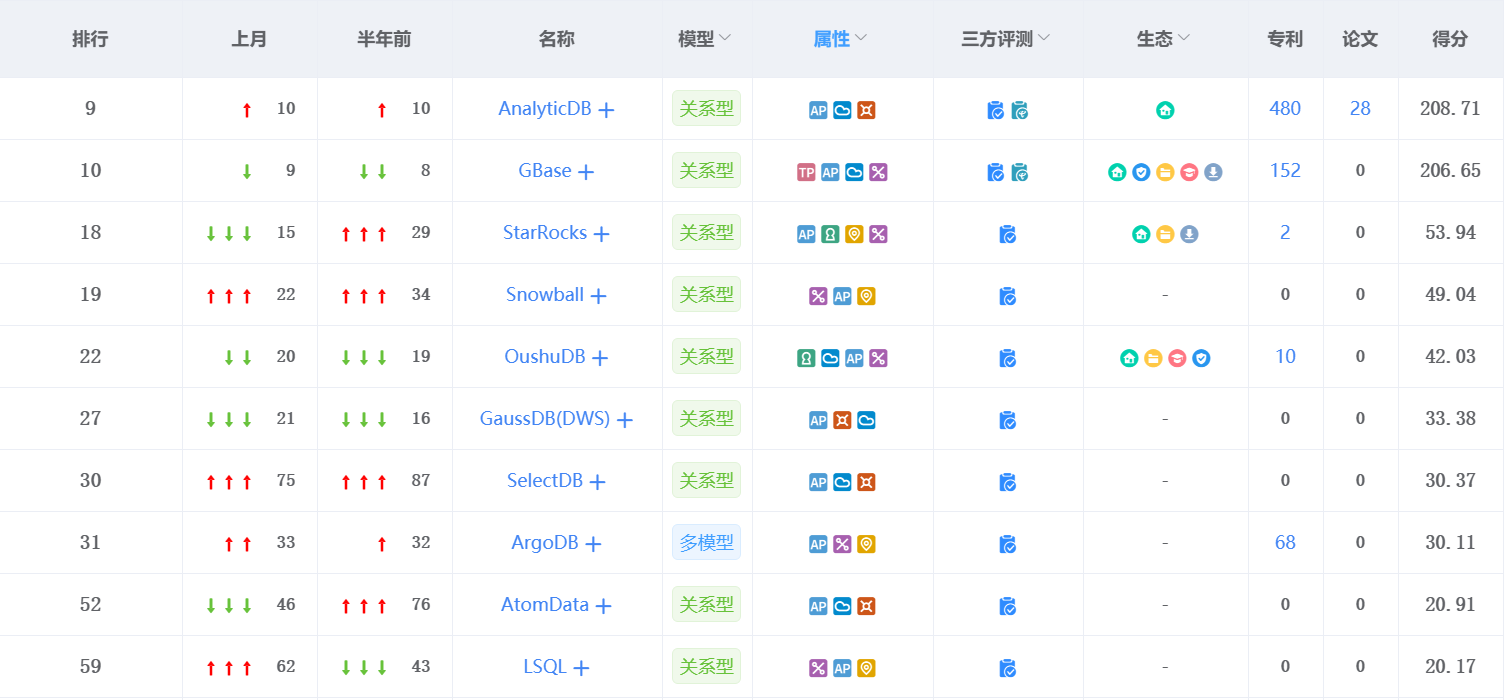Click the purple attribute icon in GBase row
This screenshot has height=700, width=1505.
[878, 172]
